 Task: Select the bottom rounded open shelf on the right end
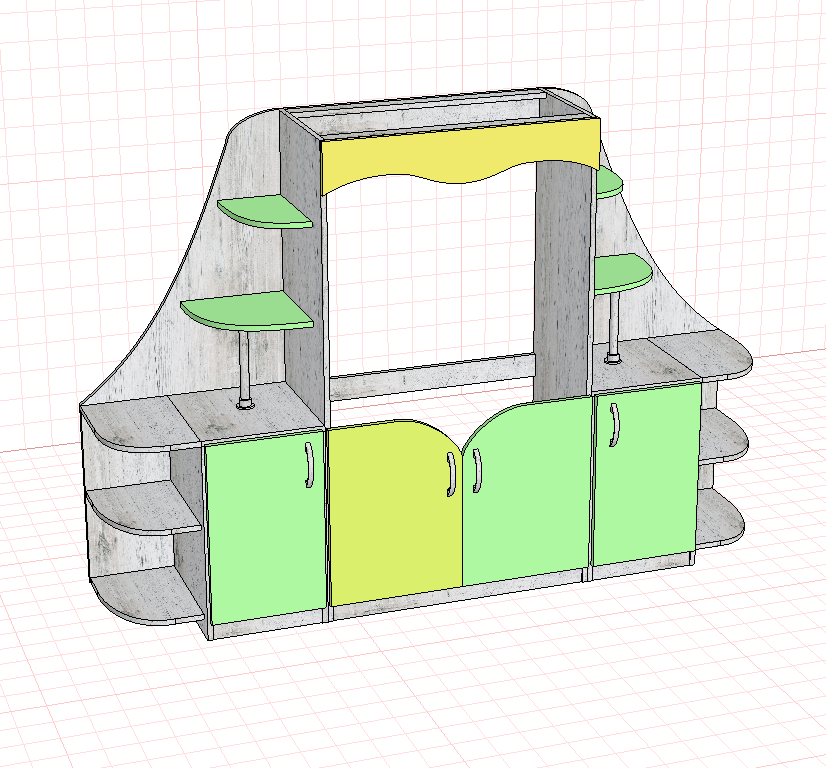pos(719,519)
